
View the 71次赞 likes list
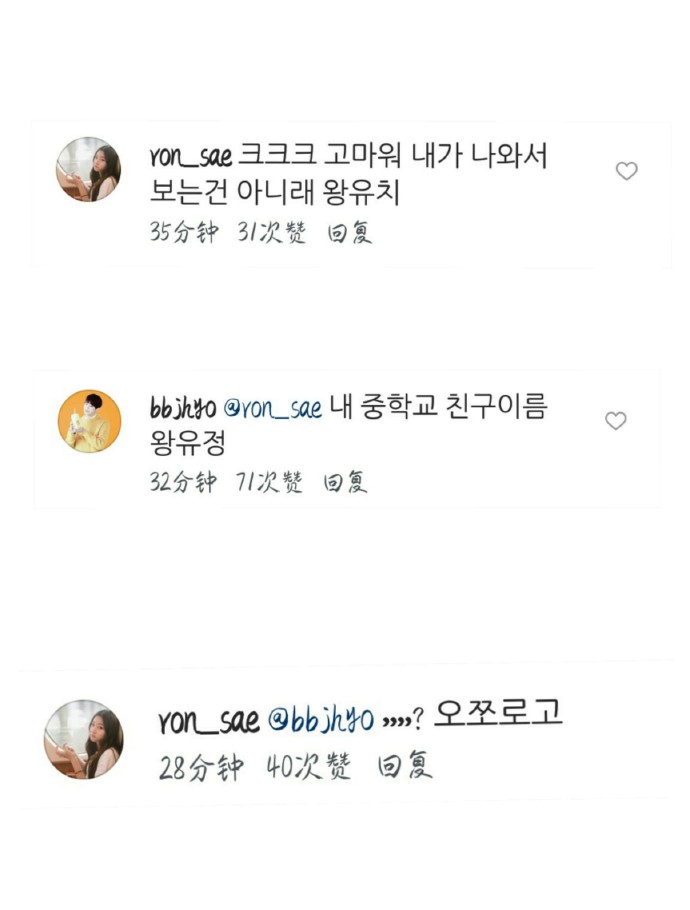pos(269,482)
